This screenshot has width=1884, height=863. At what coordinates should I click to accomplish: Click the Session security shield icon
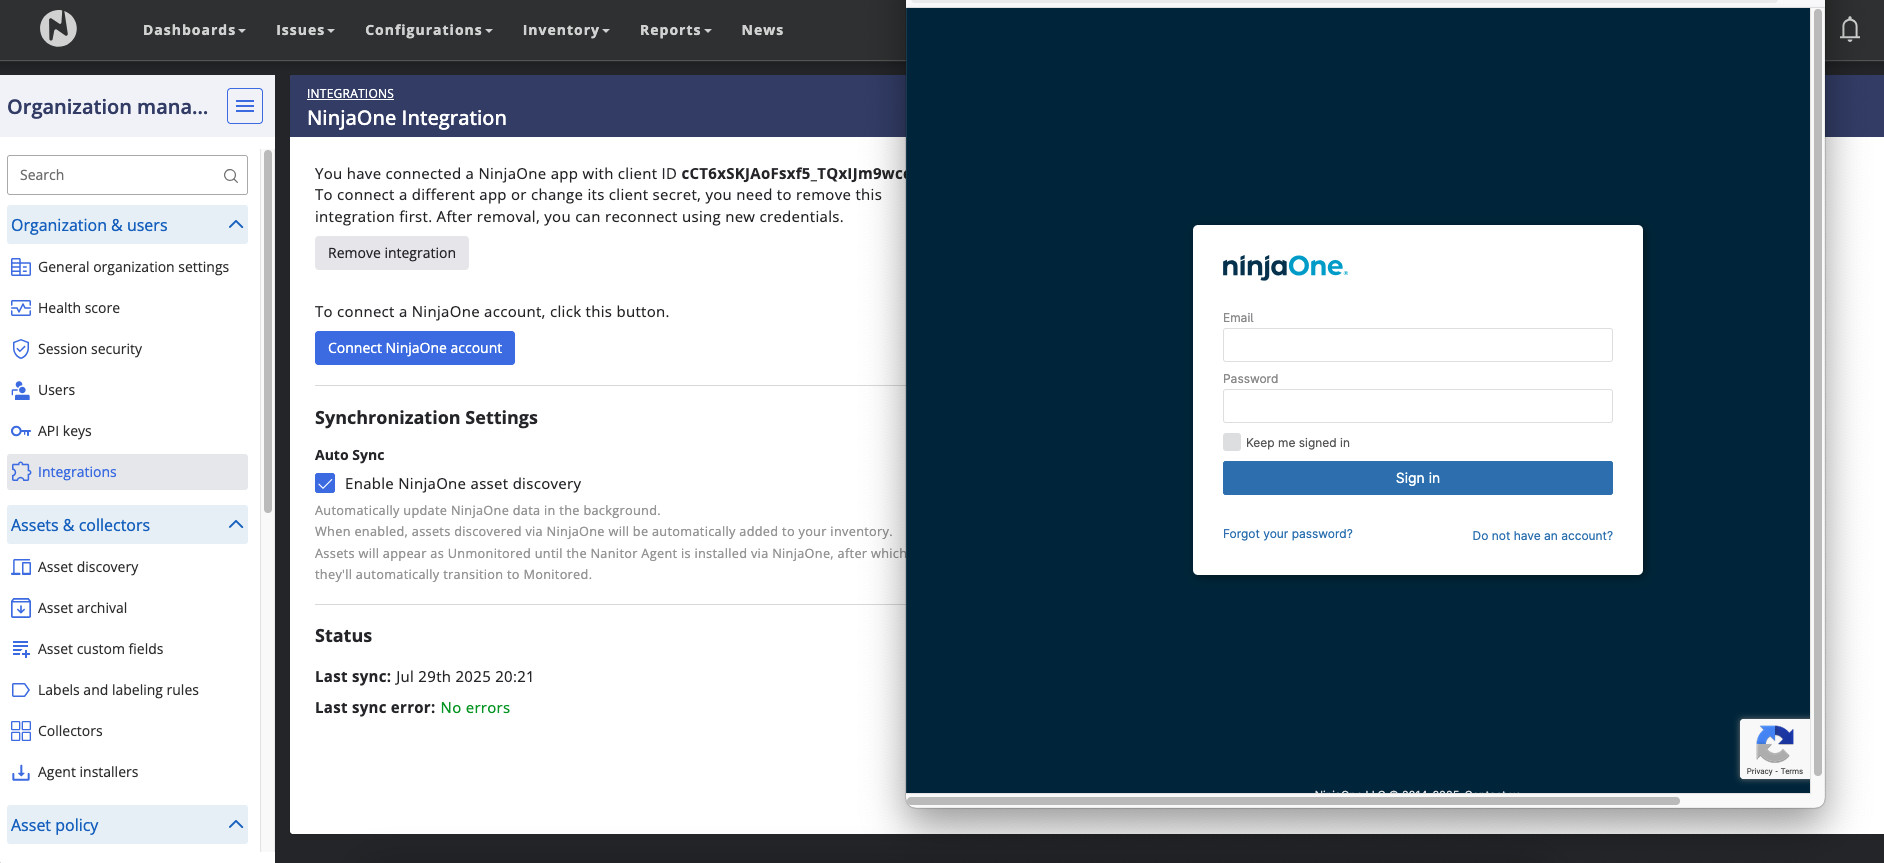pyautogui.click(x=20, y=349)
